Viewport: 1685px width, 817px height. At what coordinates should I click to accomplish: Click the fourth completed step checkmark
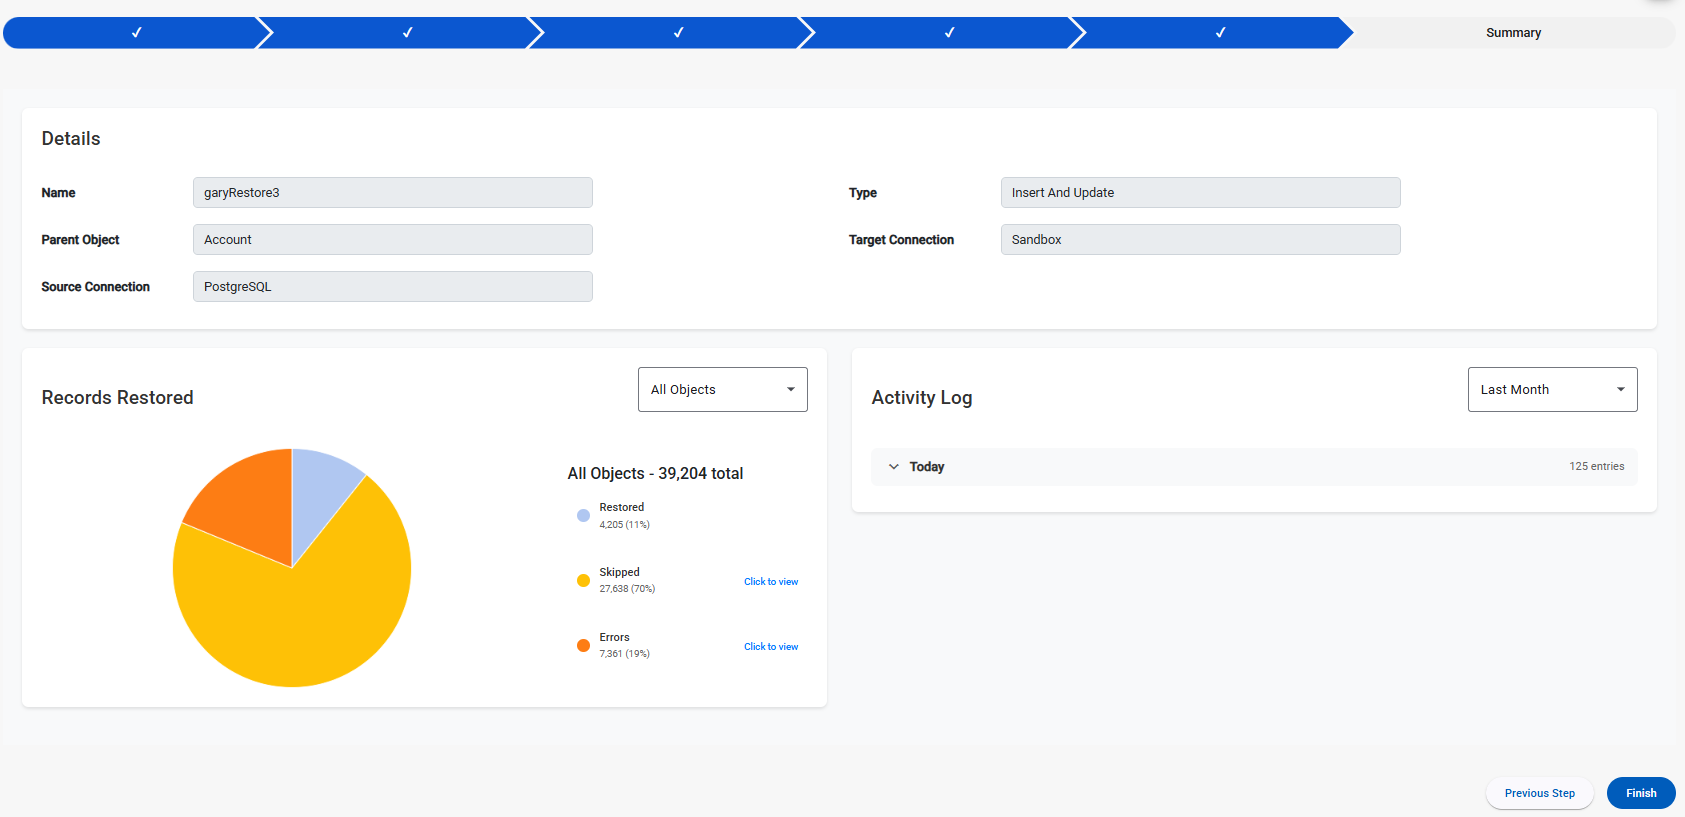pyautogui.click(x=949, y=33)
